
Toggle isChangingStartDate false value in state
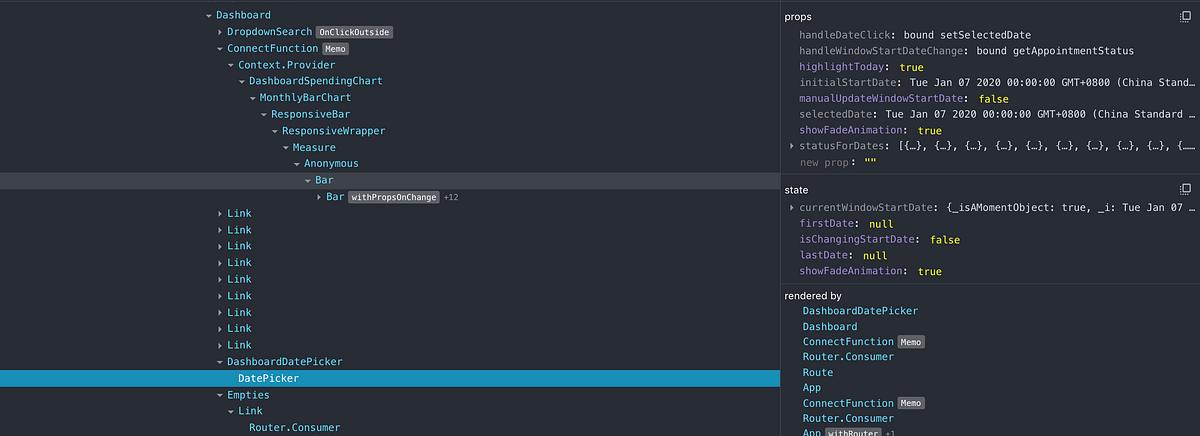pos(945,240)
